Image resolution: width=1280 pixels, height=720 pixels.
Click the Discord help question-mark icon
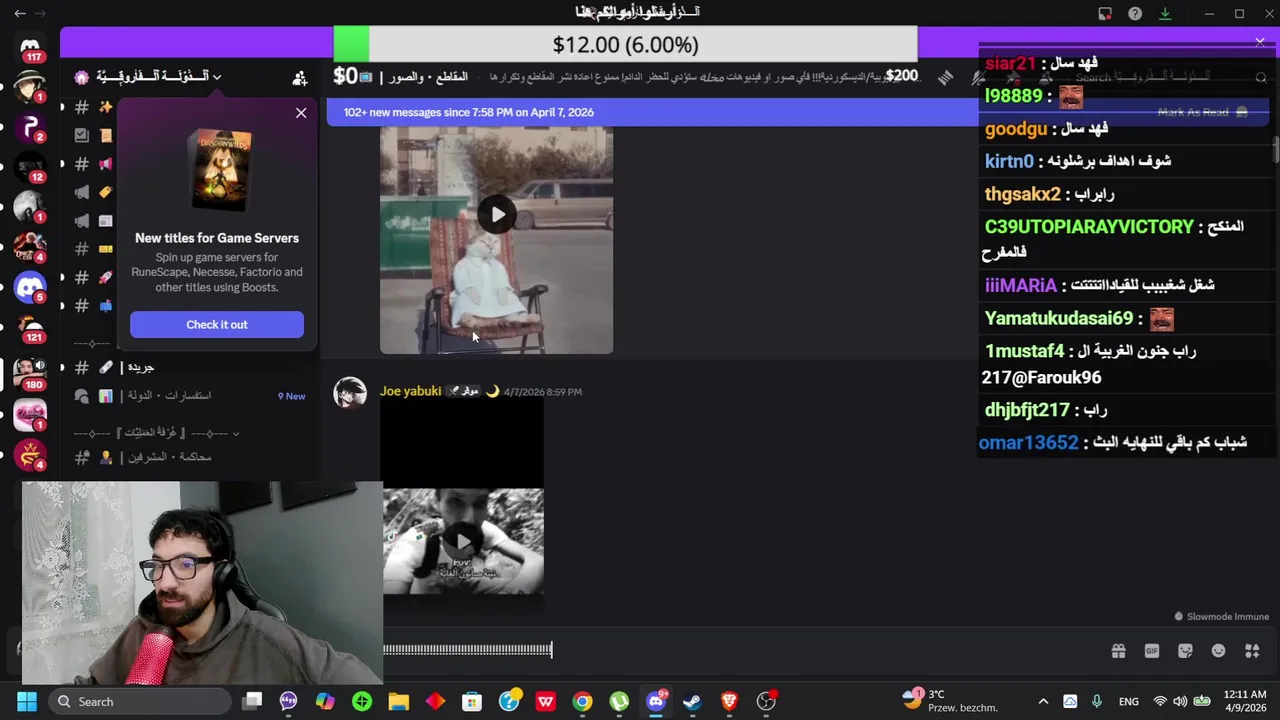pyautogui.click(x=1135, y=13)
